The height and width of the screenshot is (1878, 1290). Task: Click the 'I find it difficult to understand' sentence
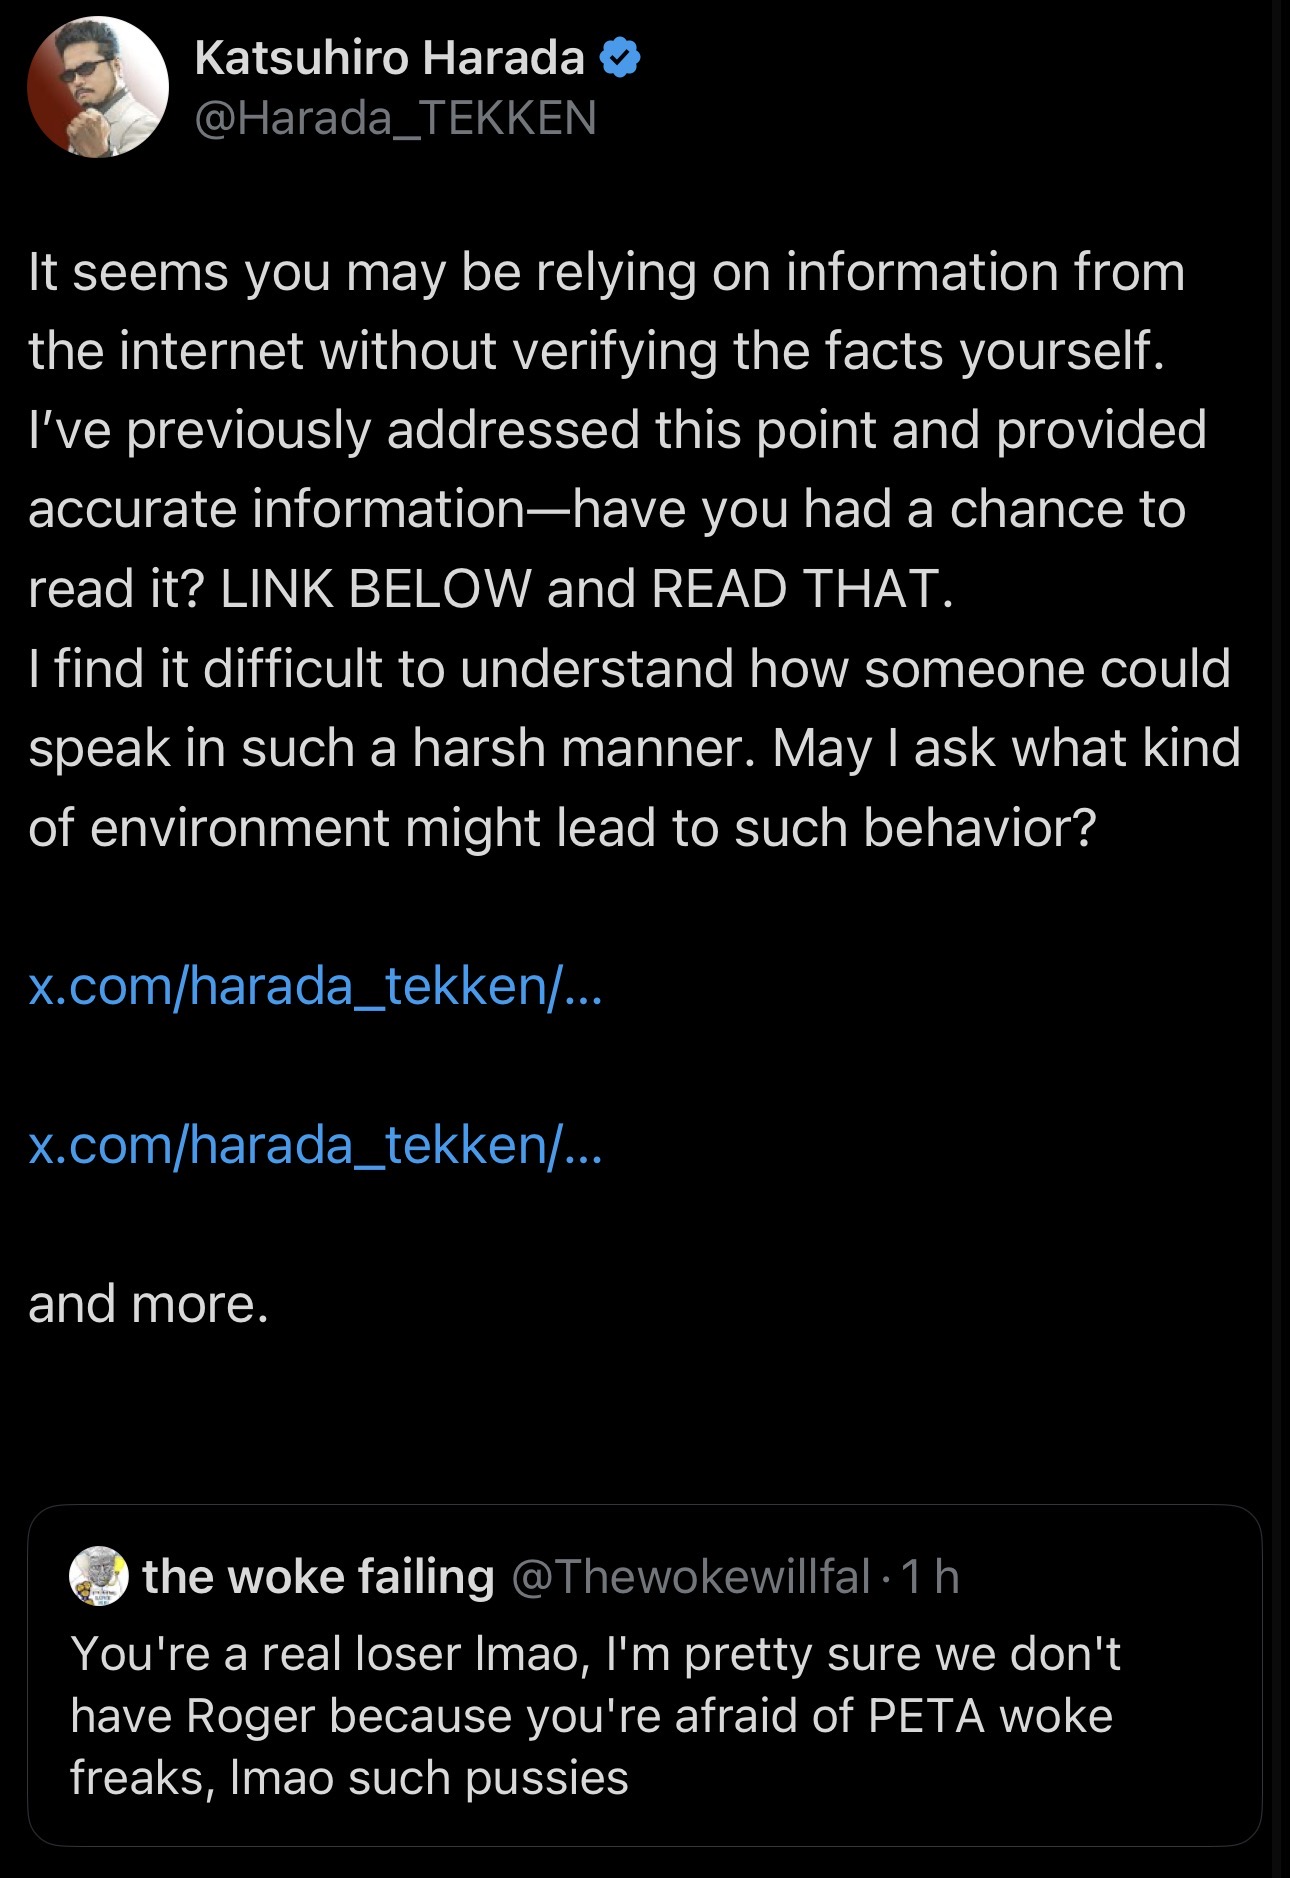click(x=628, y=668)
